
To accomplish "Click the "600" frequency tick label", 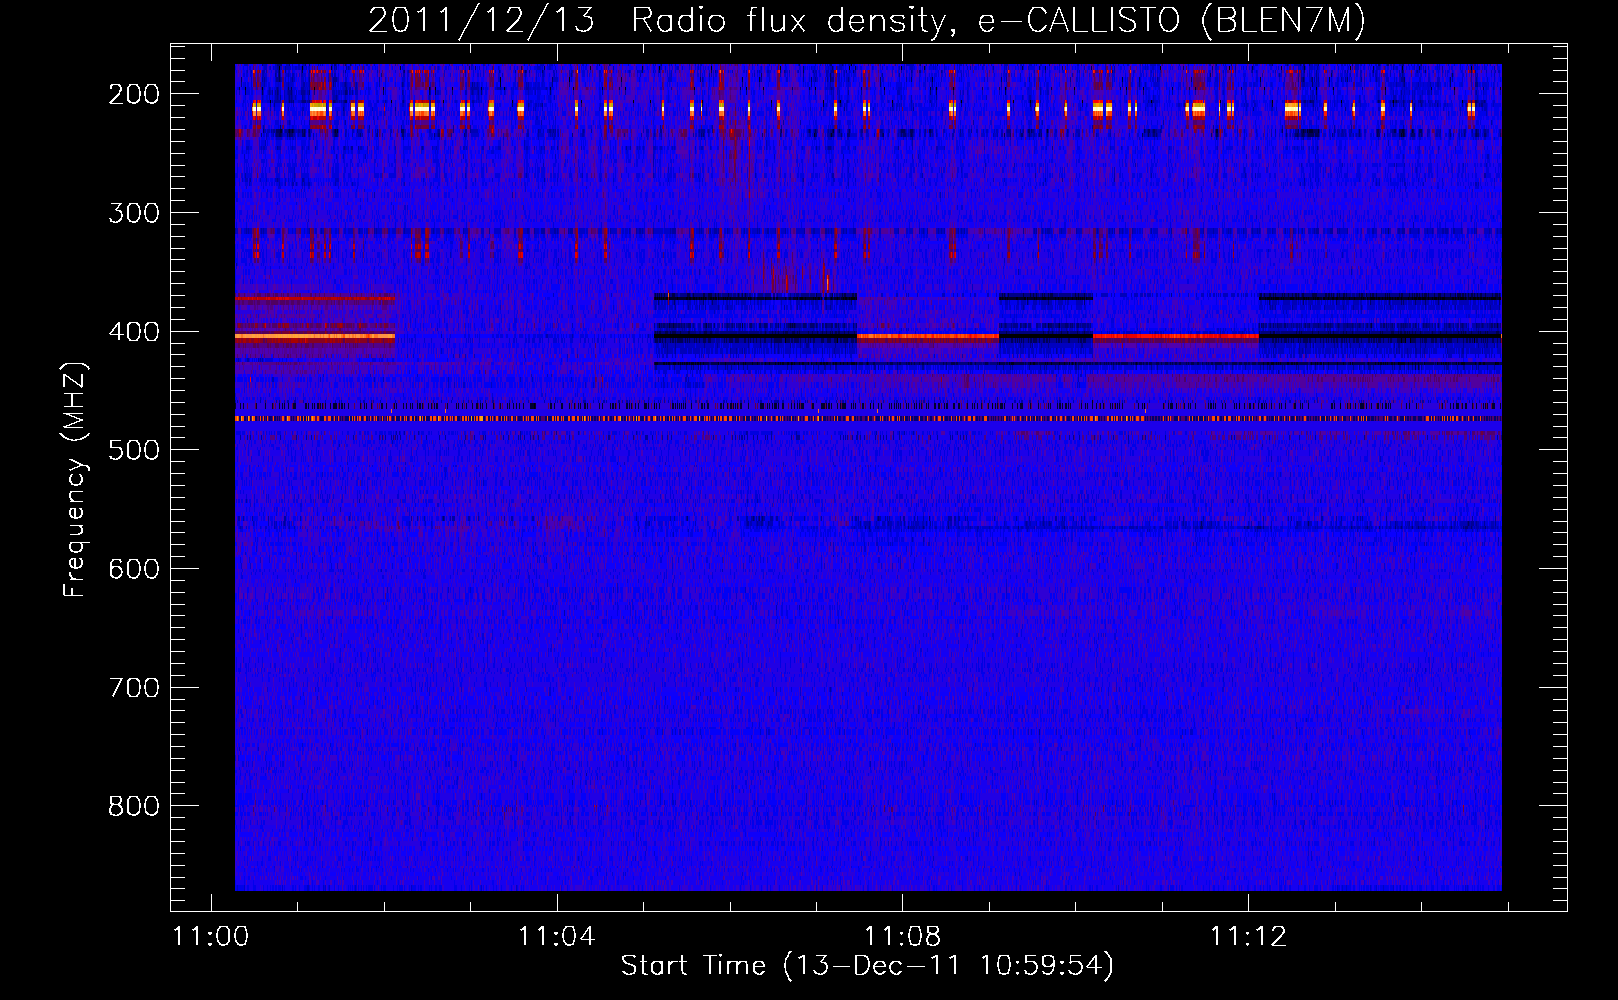I will [x=134, y=569].
